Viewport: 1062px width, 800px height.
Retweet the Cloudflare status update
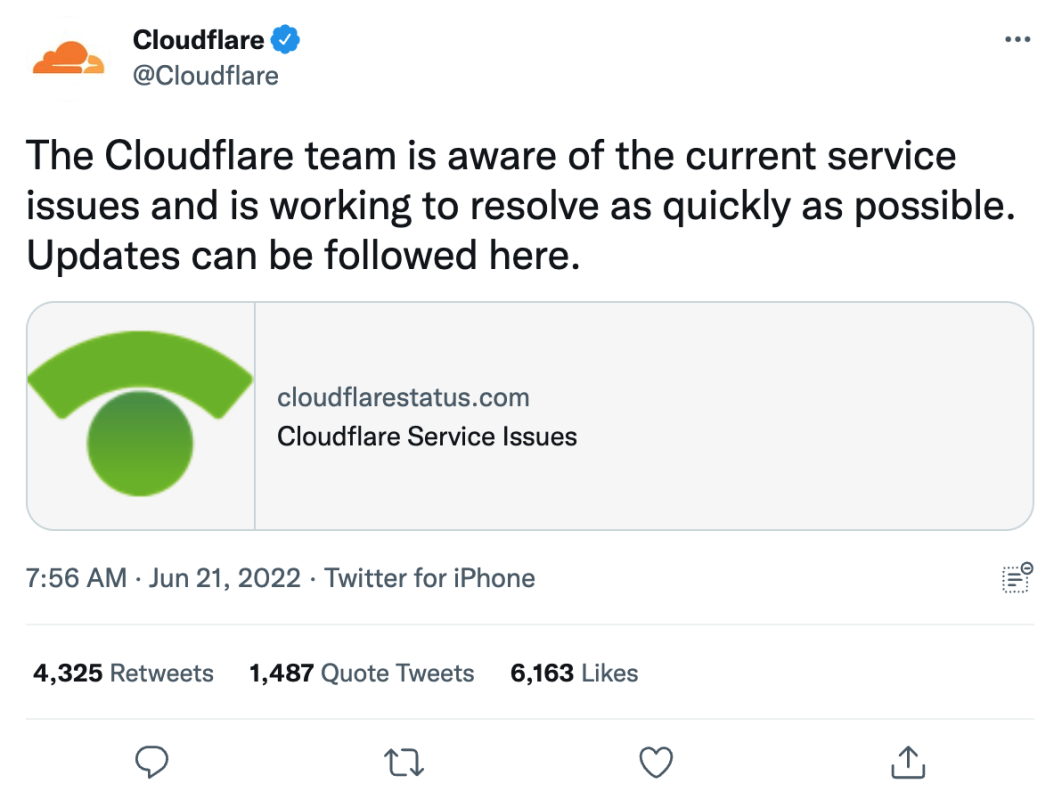(403, 761)
